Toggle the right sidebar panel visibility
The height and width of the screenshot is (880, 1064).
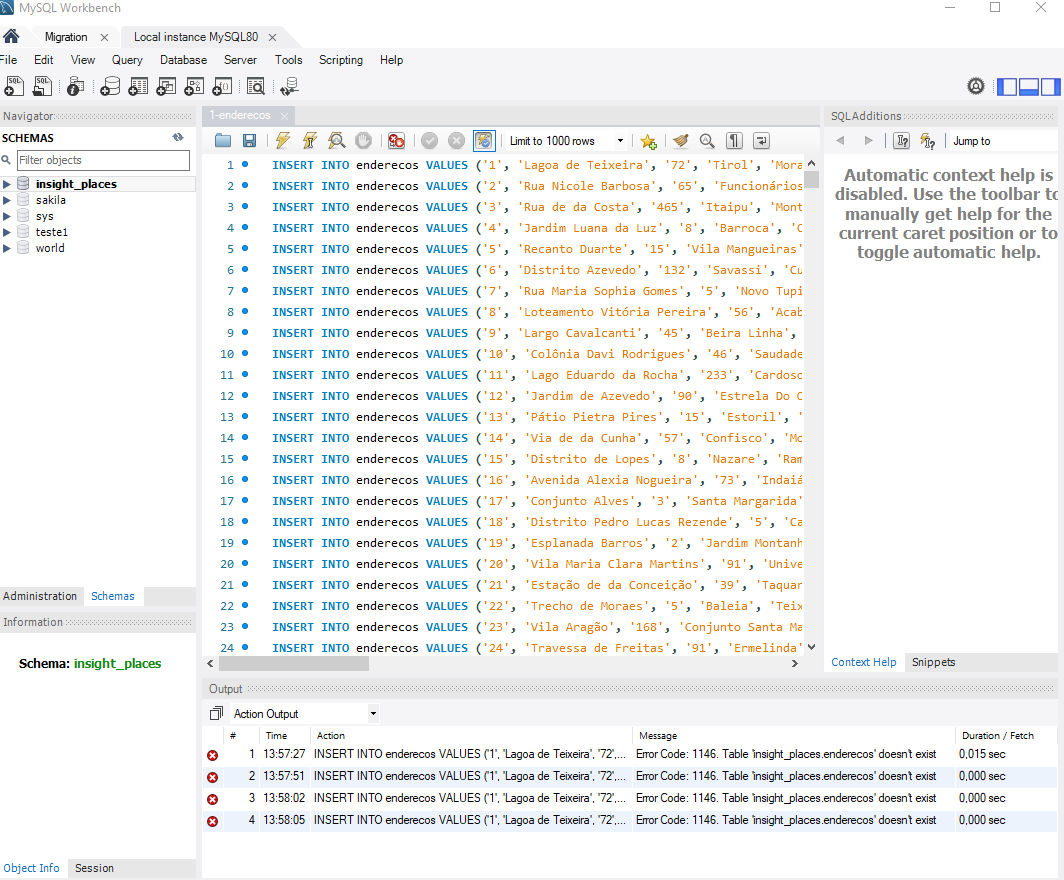[1050, 86]
